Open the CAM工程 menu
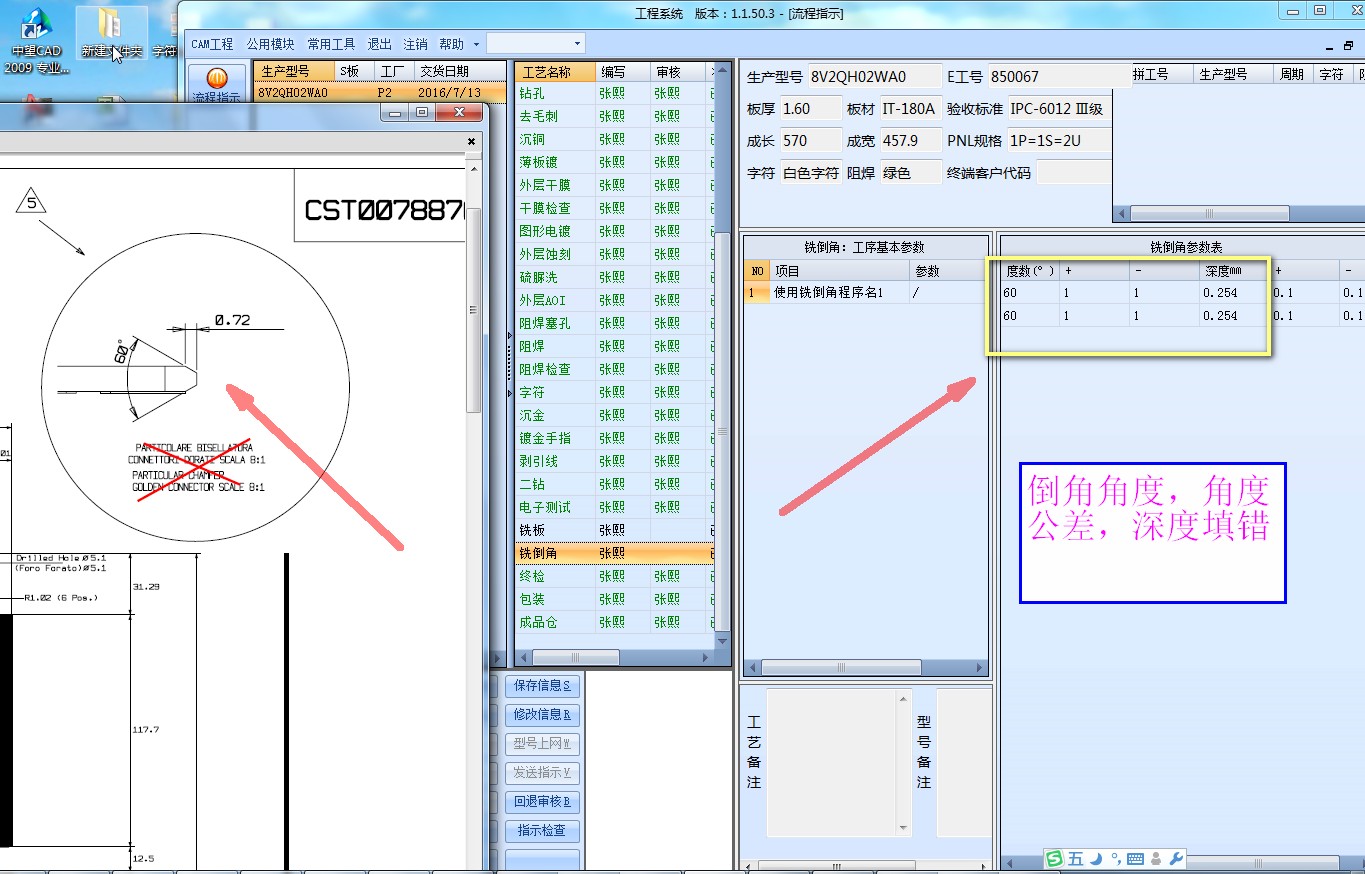This screenshot has height=874, width=1365. coord(212,44)
